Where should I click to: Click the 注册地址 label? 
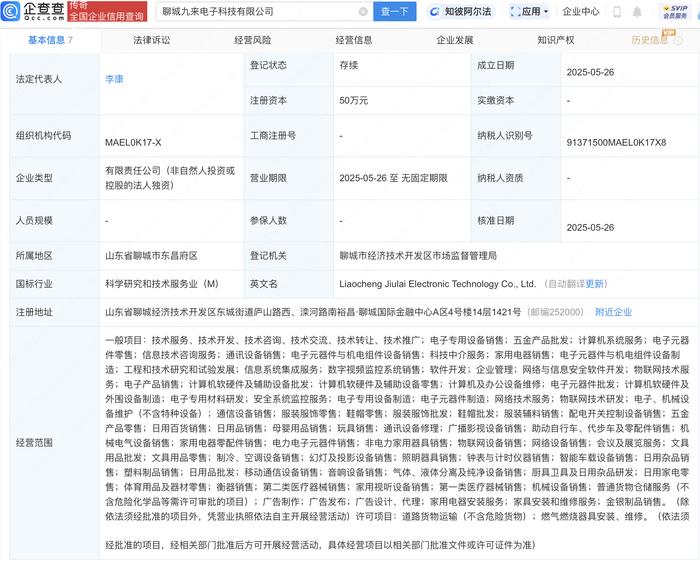coord(34,312)
